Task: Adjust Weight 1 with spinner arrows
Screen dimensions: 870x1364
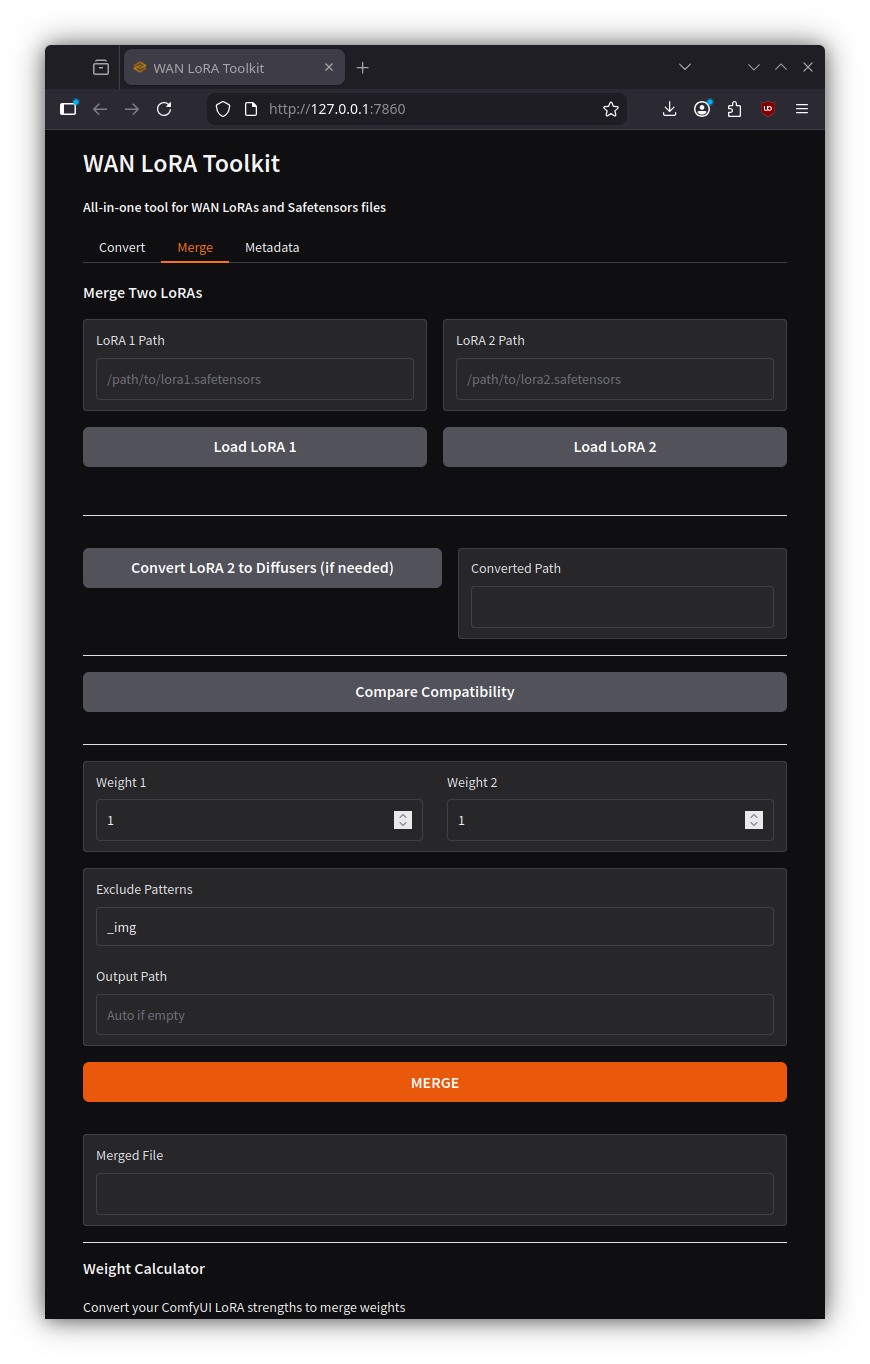Action: [403, 820]
